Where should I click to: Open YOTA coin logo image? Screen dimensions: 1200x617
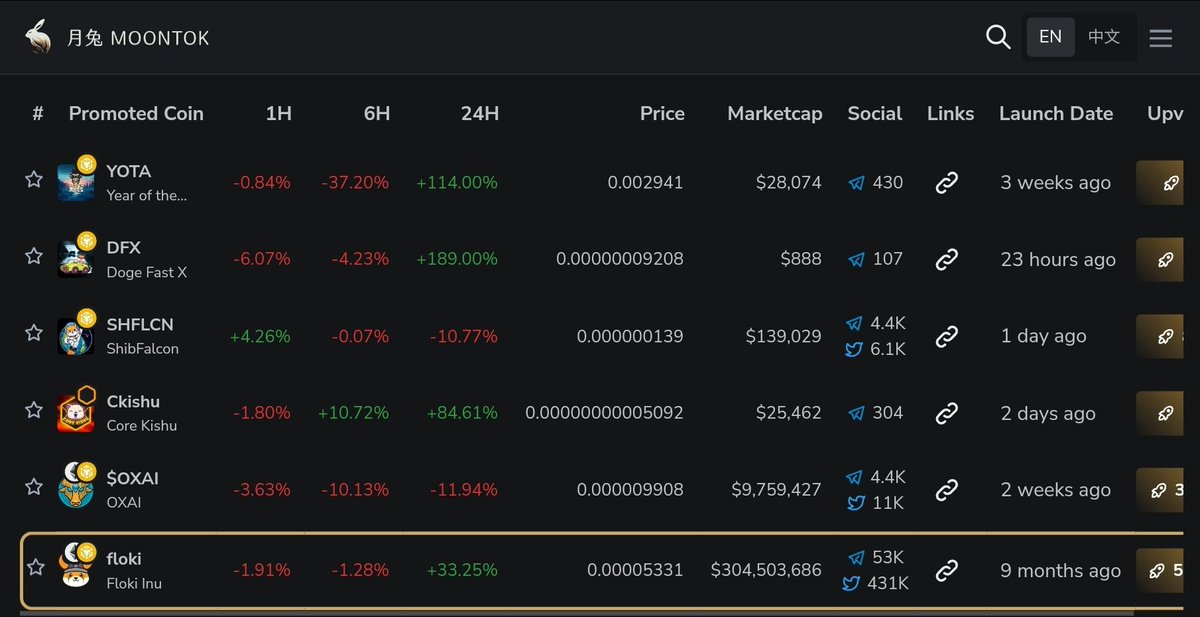[x=76, y=181]
